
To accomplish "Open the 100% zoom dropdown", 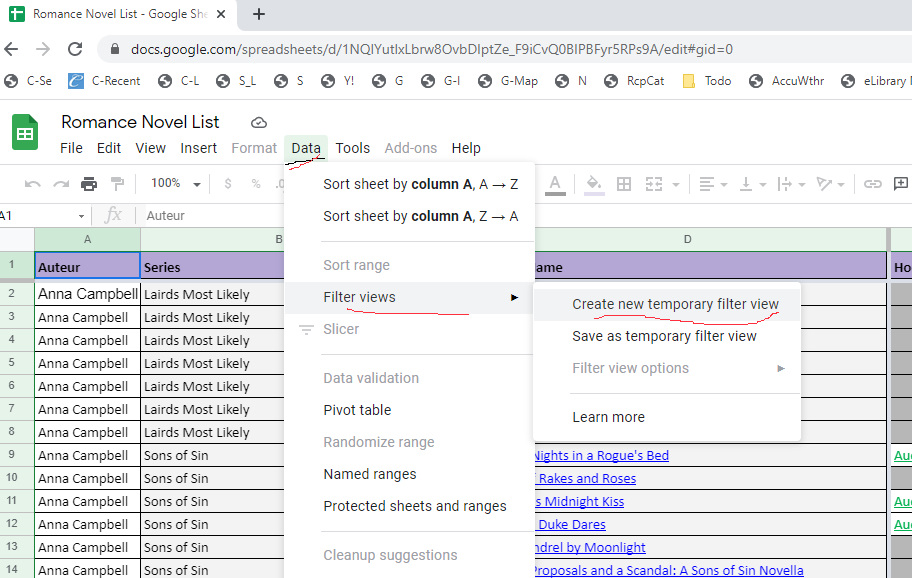I will (x=175, y=184).
